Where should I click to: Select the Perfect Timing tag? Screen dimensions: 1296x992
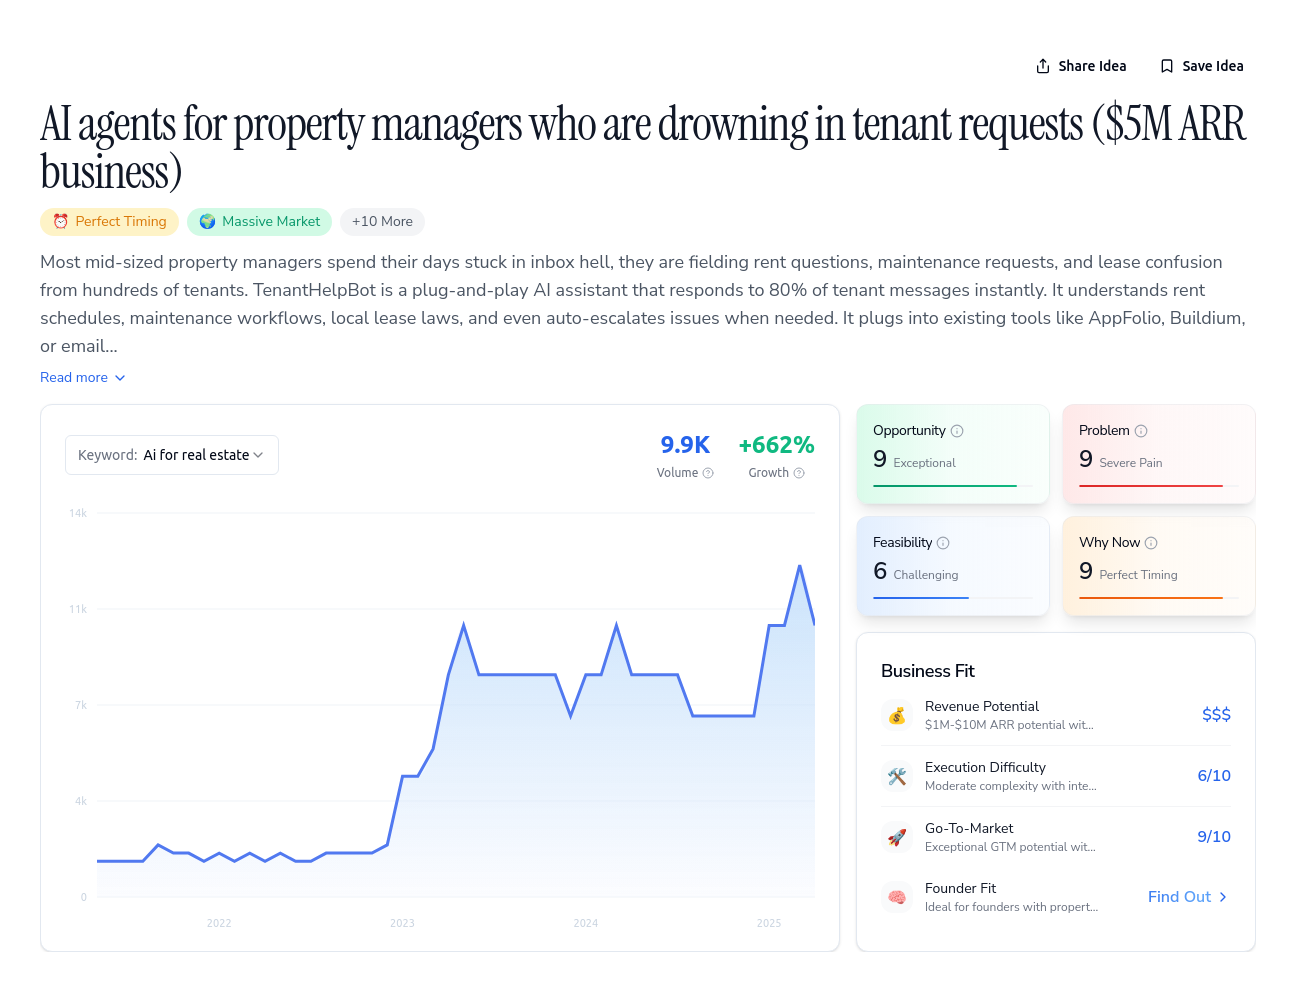(109, 222)
